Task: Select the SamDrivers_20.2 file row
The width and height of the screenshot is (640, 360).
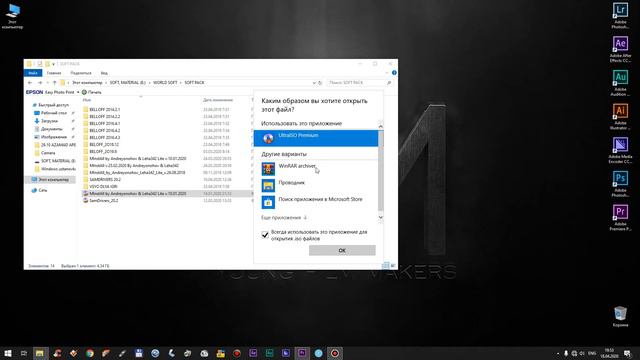Action: pos(167,200)
